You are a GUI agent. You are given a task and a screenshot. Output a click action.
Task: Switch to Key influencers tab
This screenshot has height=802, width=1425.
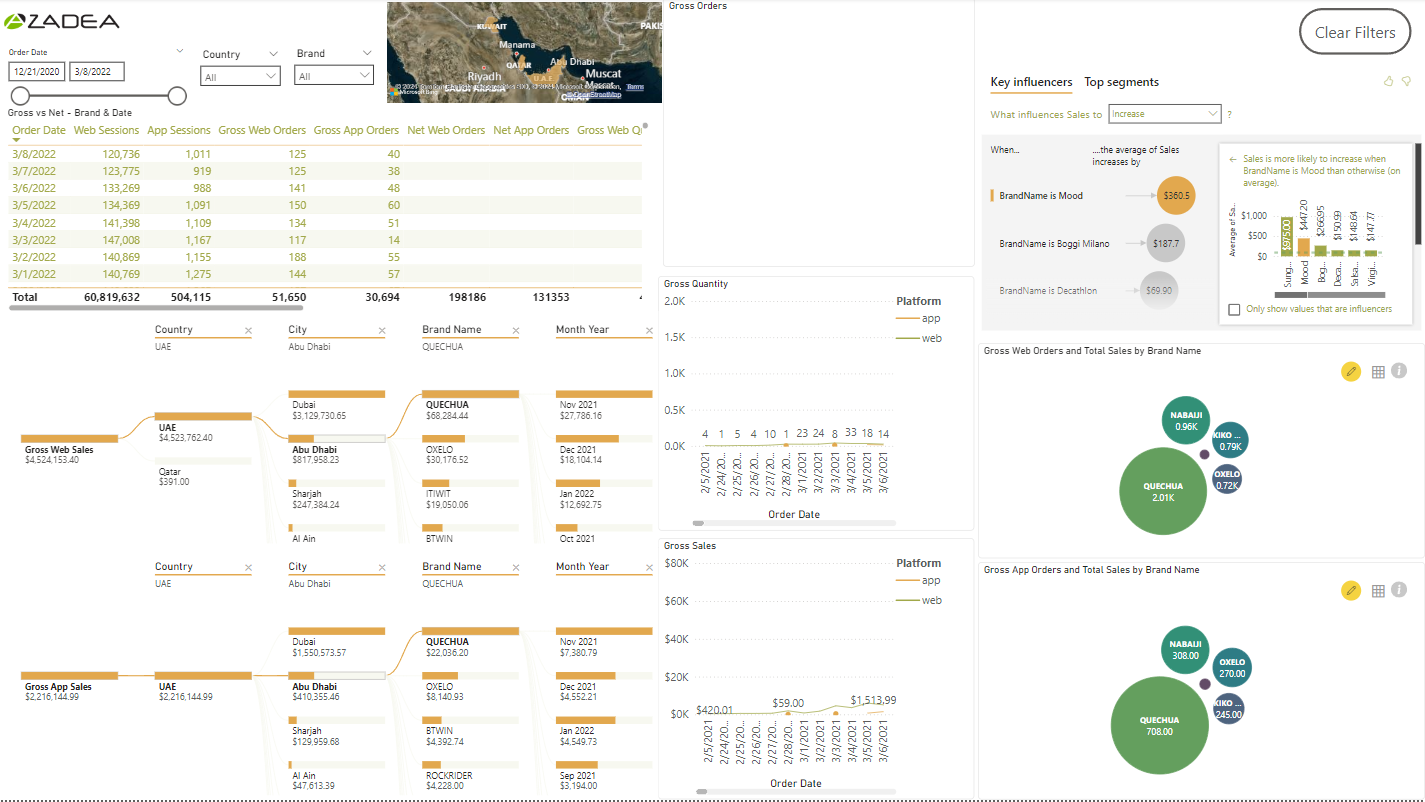pyautogui.click(x=1031, y=83)
